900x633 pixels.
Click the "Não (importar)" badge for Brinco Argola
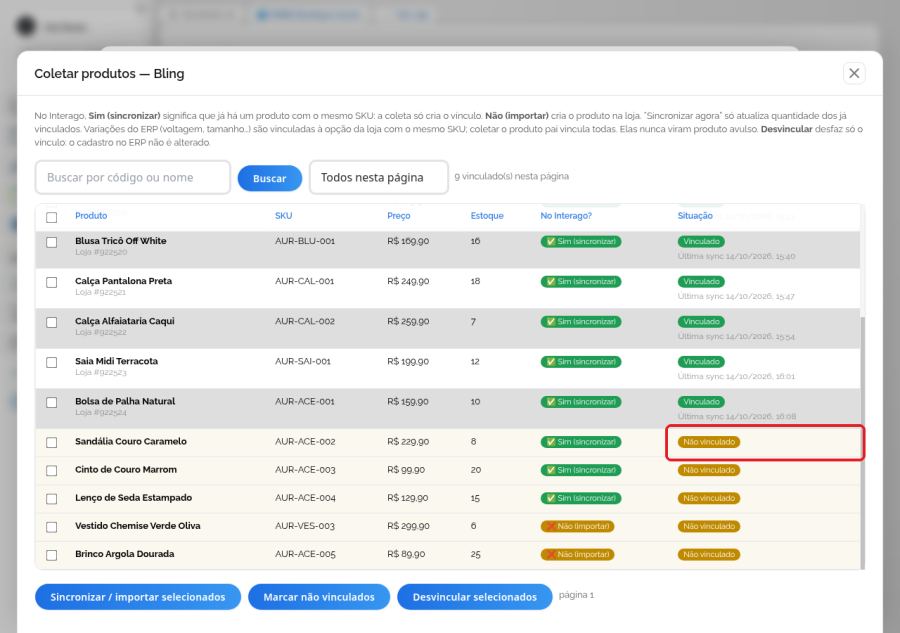(577, 554)
